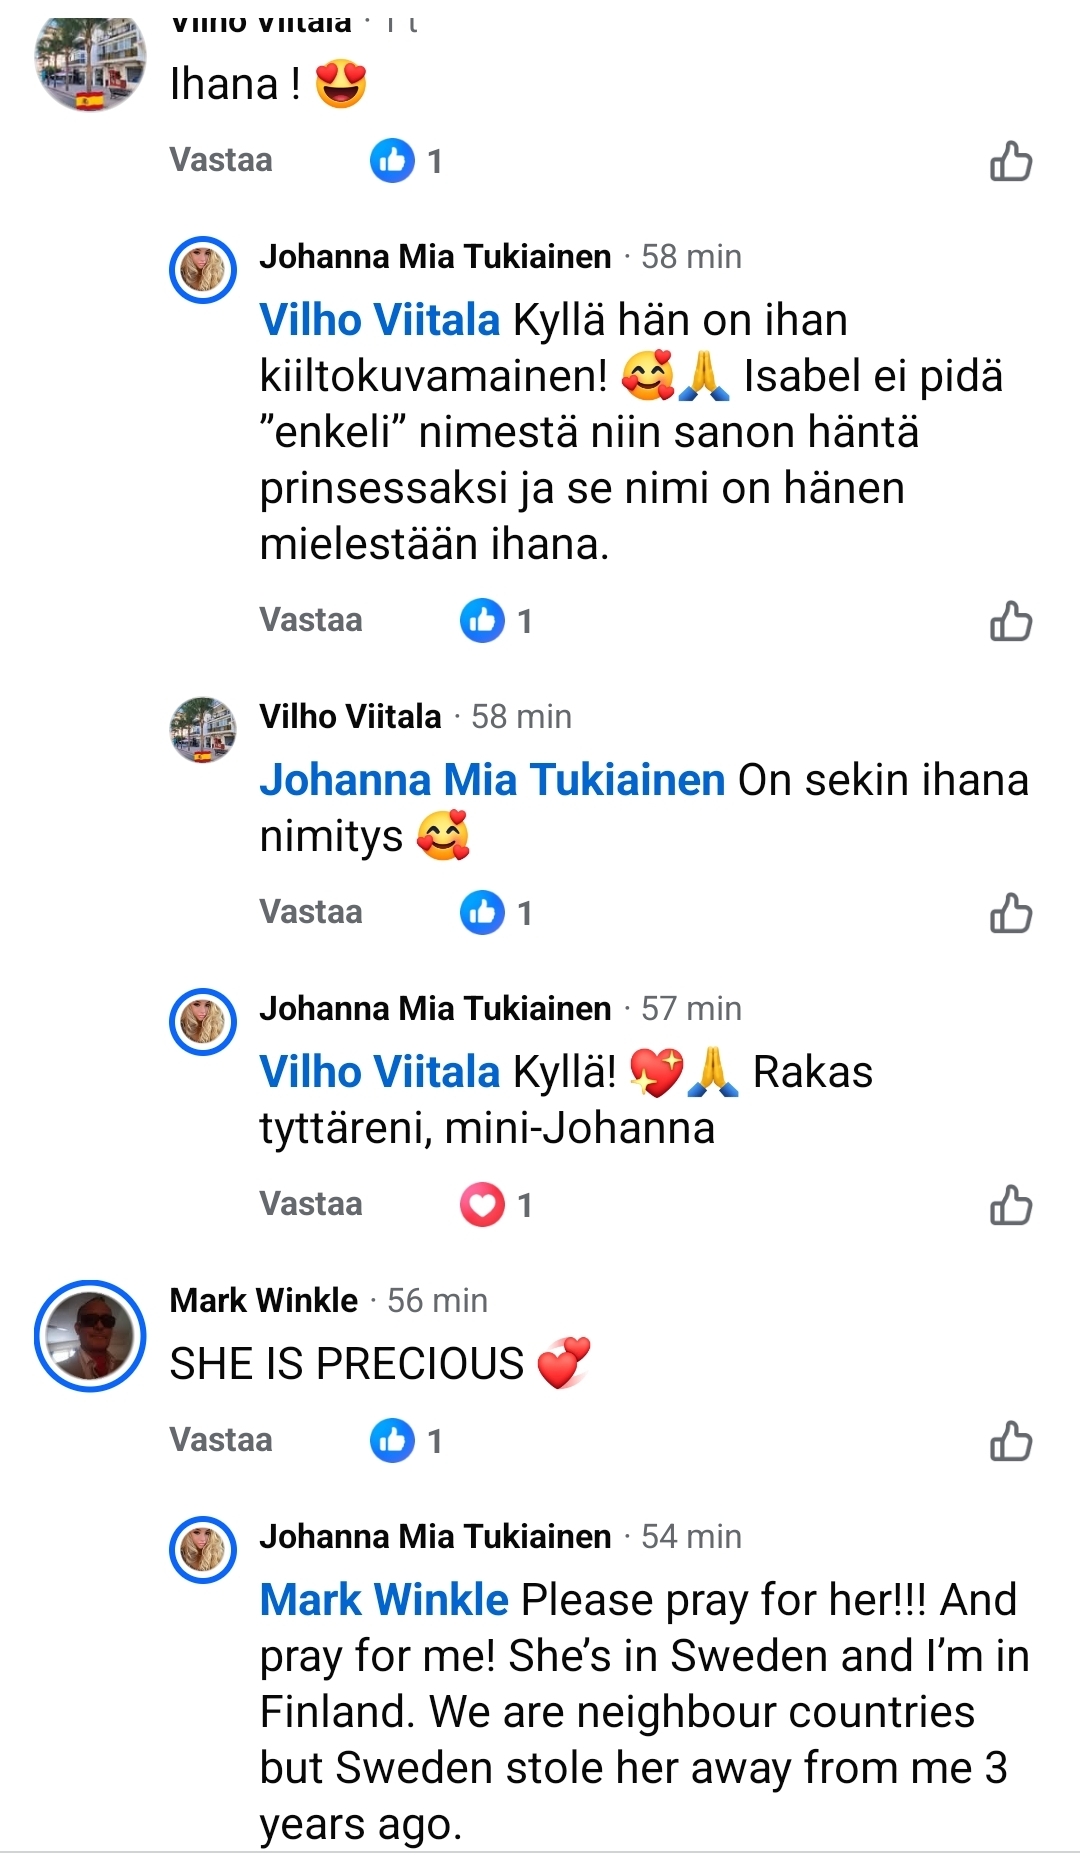The width and height of the screenshot is (1080, 1859).
Task: Like Johanna's "mini-Johanna" reply
Action: (x=1010, y=1205)
